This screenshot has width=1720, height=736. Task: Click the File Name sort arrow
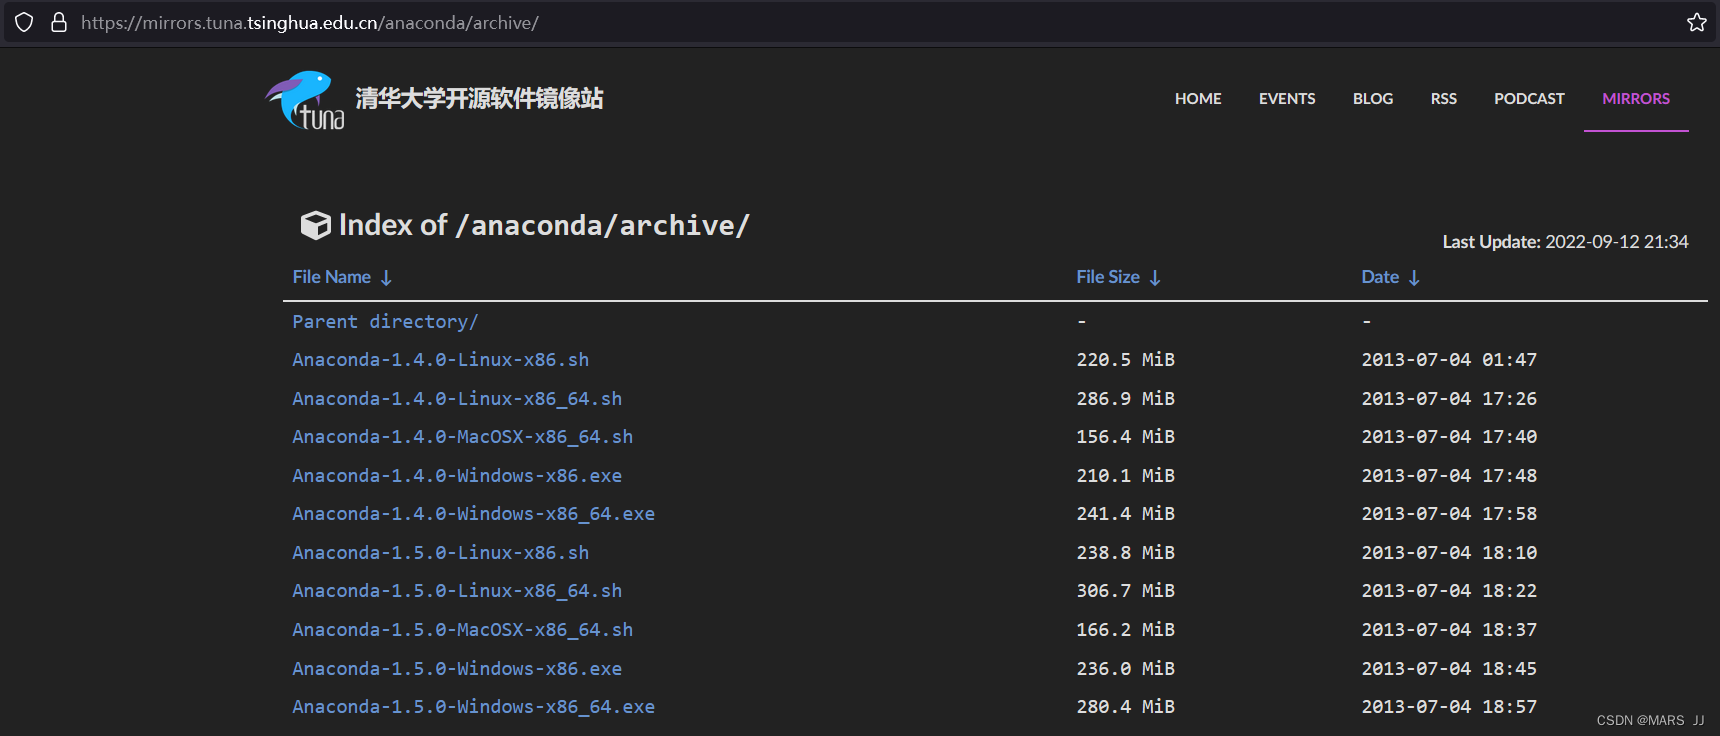[x=386, y=278]
